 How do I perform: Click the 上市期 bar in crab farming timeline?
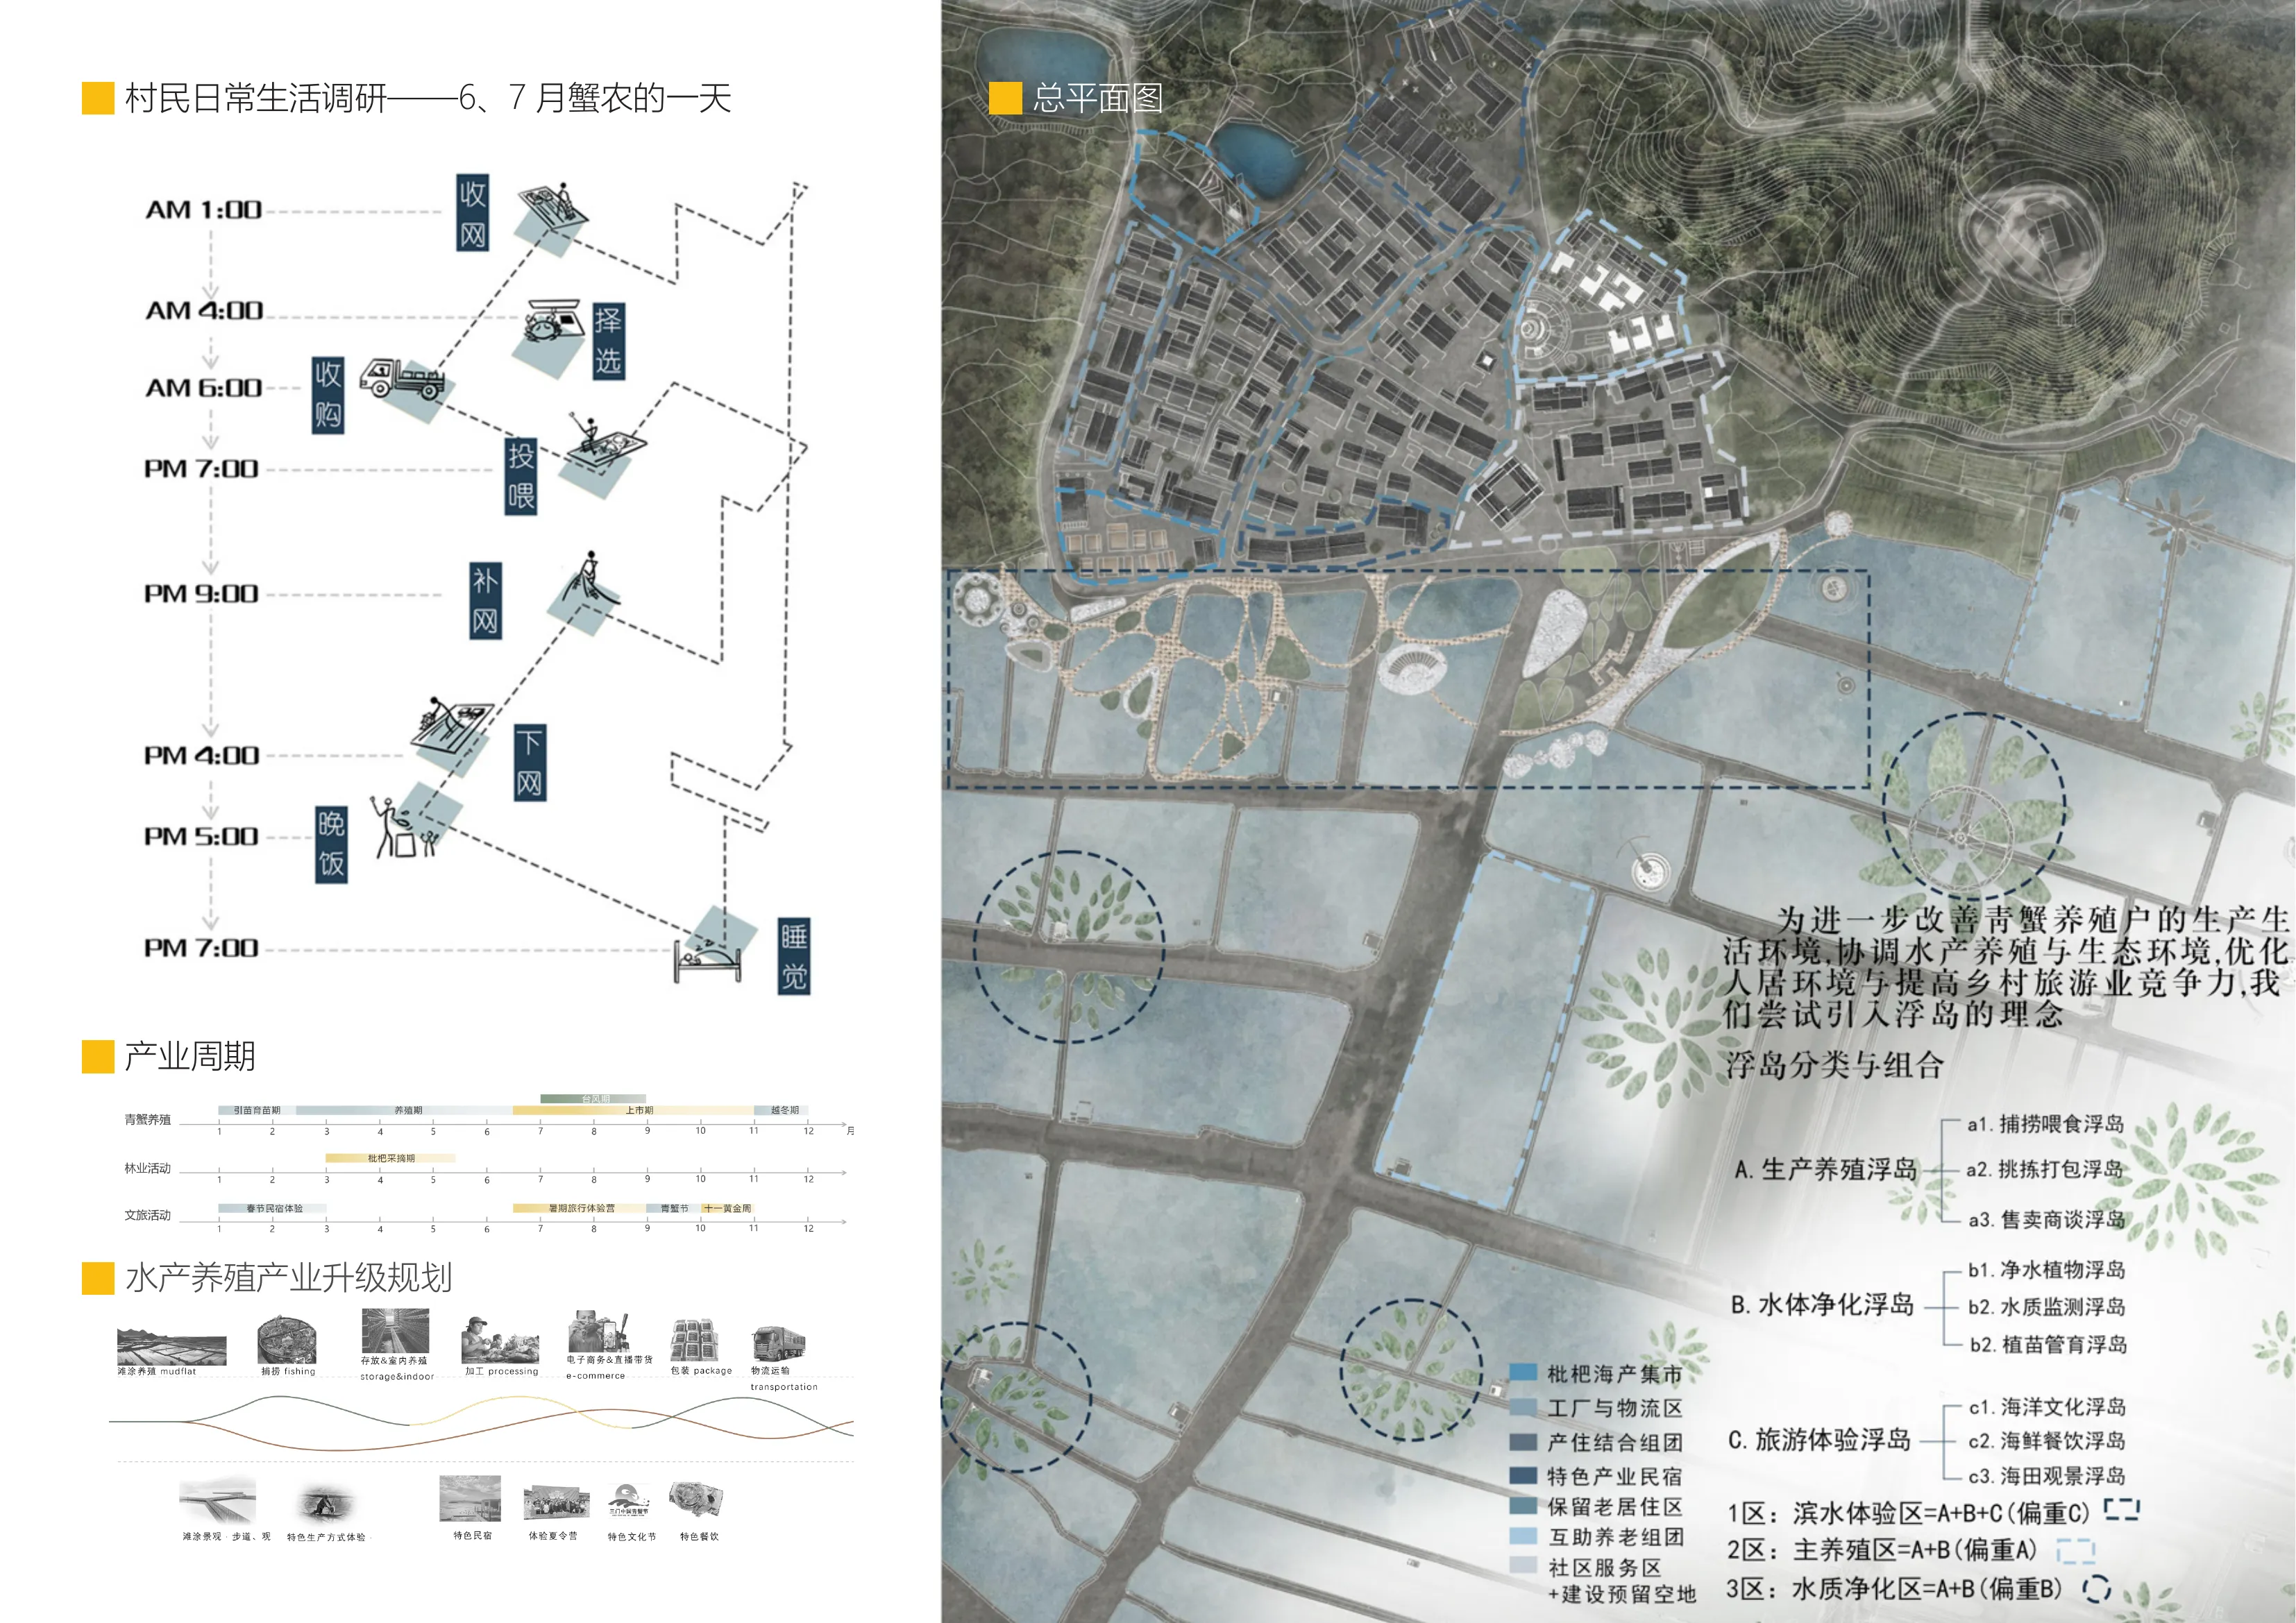pos(638,1110)
